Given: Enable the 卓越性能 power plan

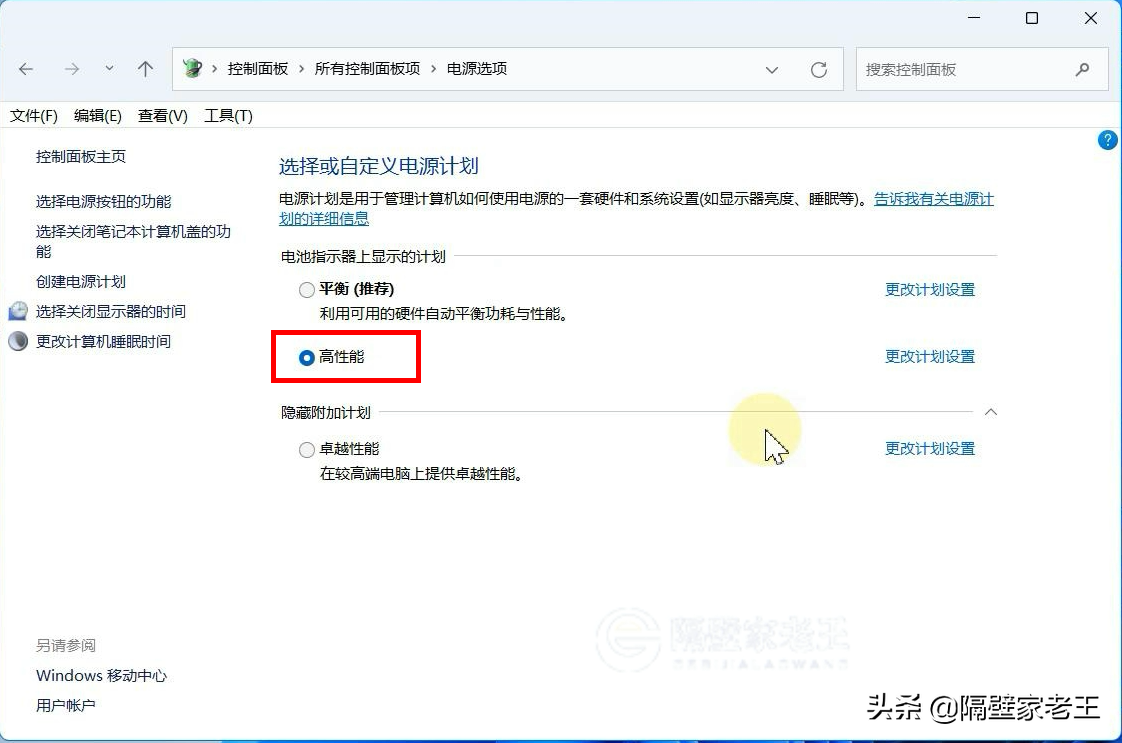Looking at the screenshot, I should click(x=306, y=449).
